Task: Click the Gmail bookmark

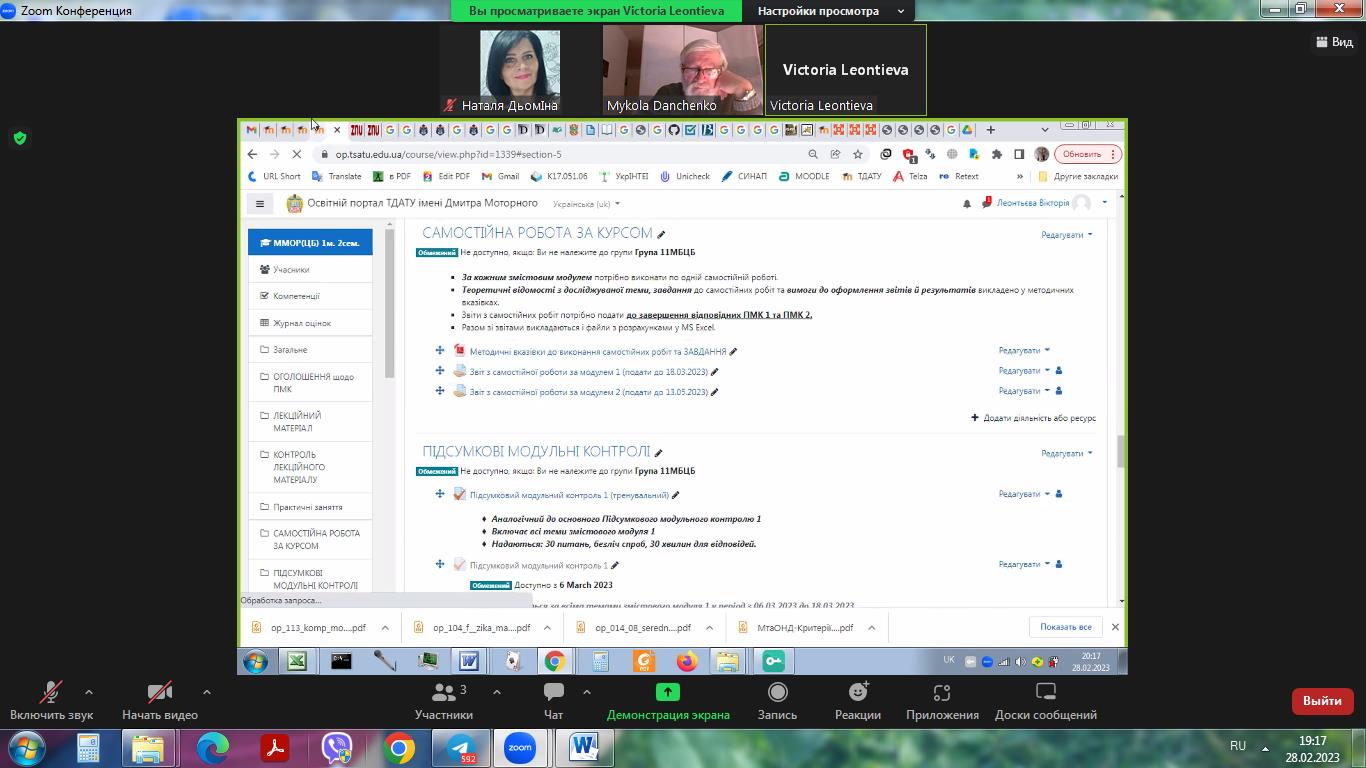Action: tap(500, 176)
